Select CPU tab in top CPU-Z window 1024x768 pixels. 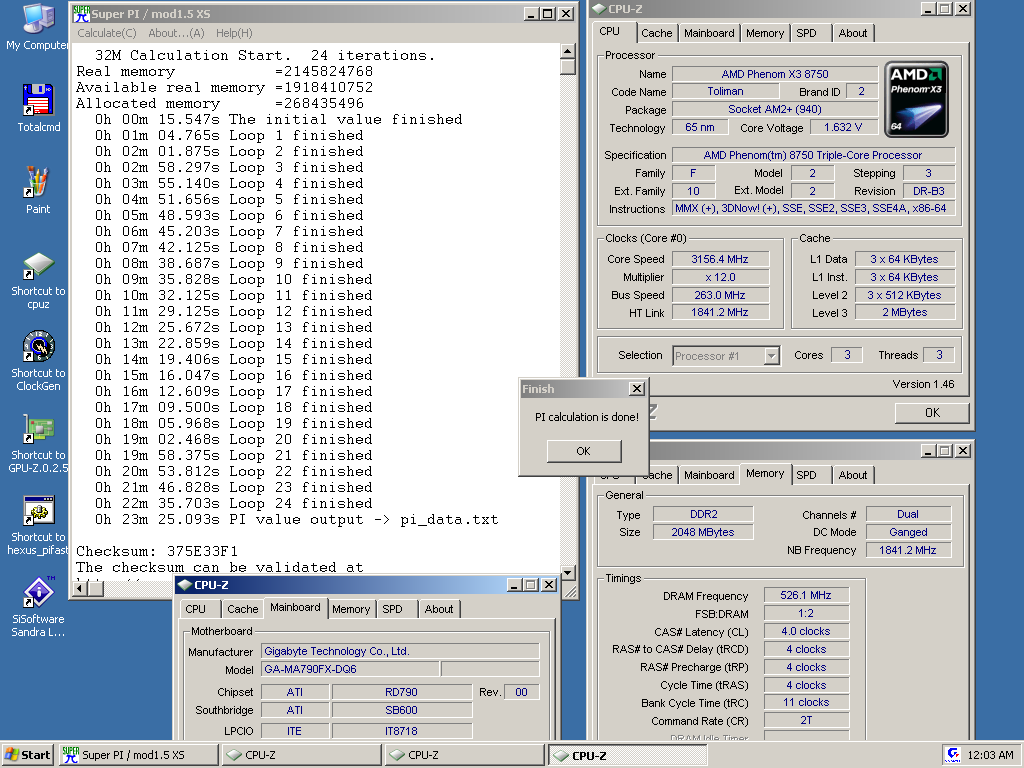tap(609, 31)
